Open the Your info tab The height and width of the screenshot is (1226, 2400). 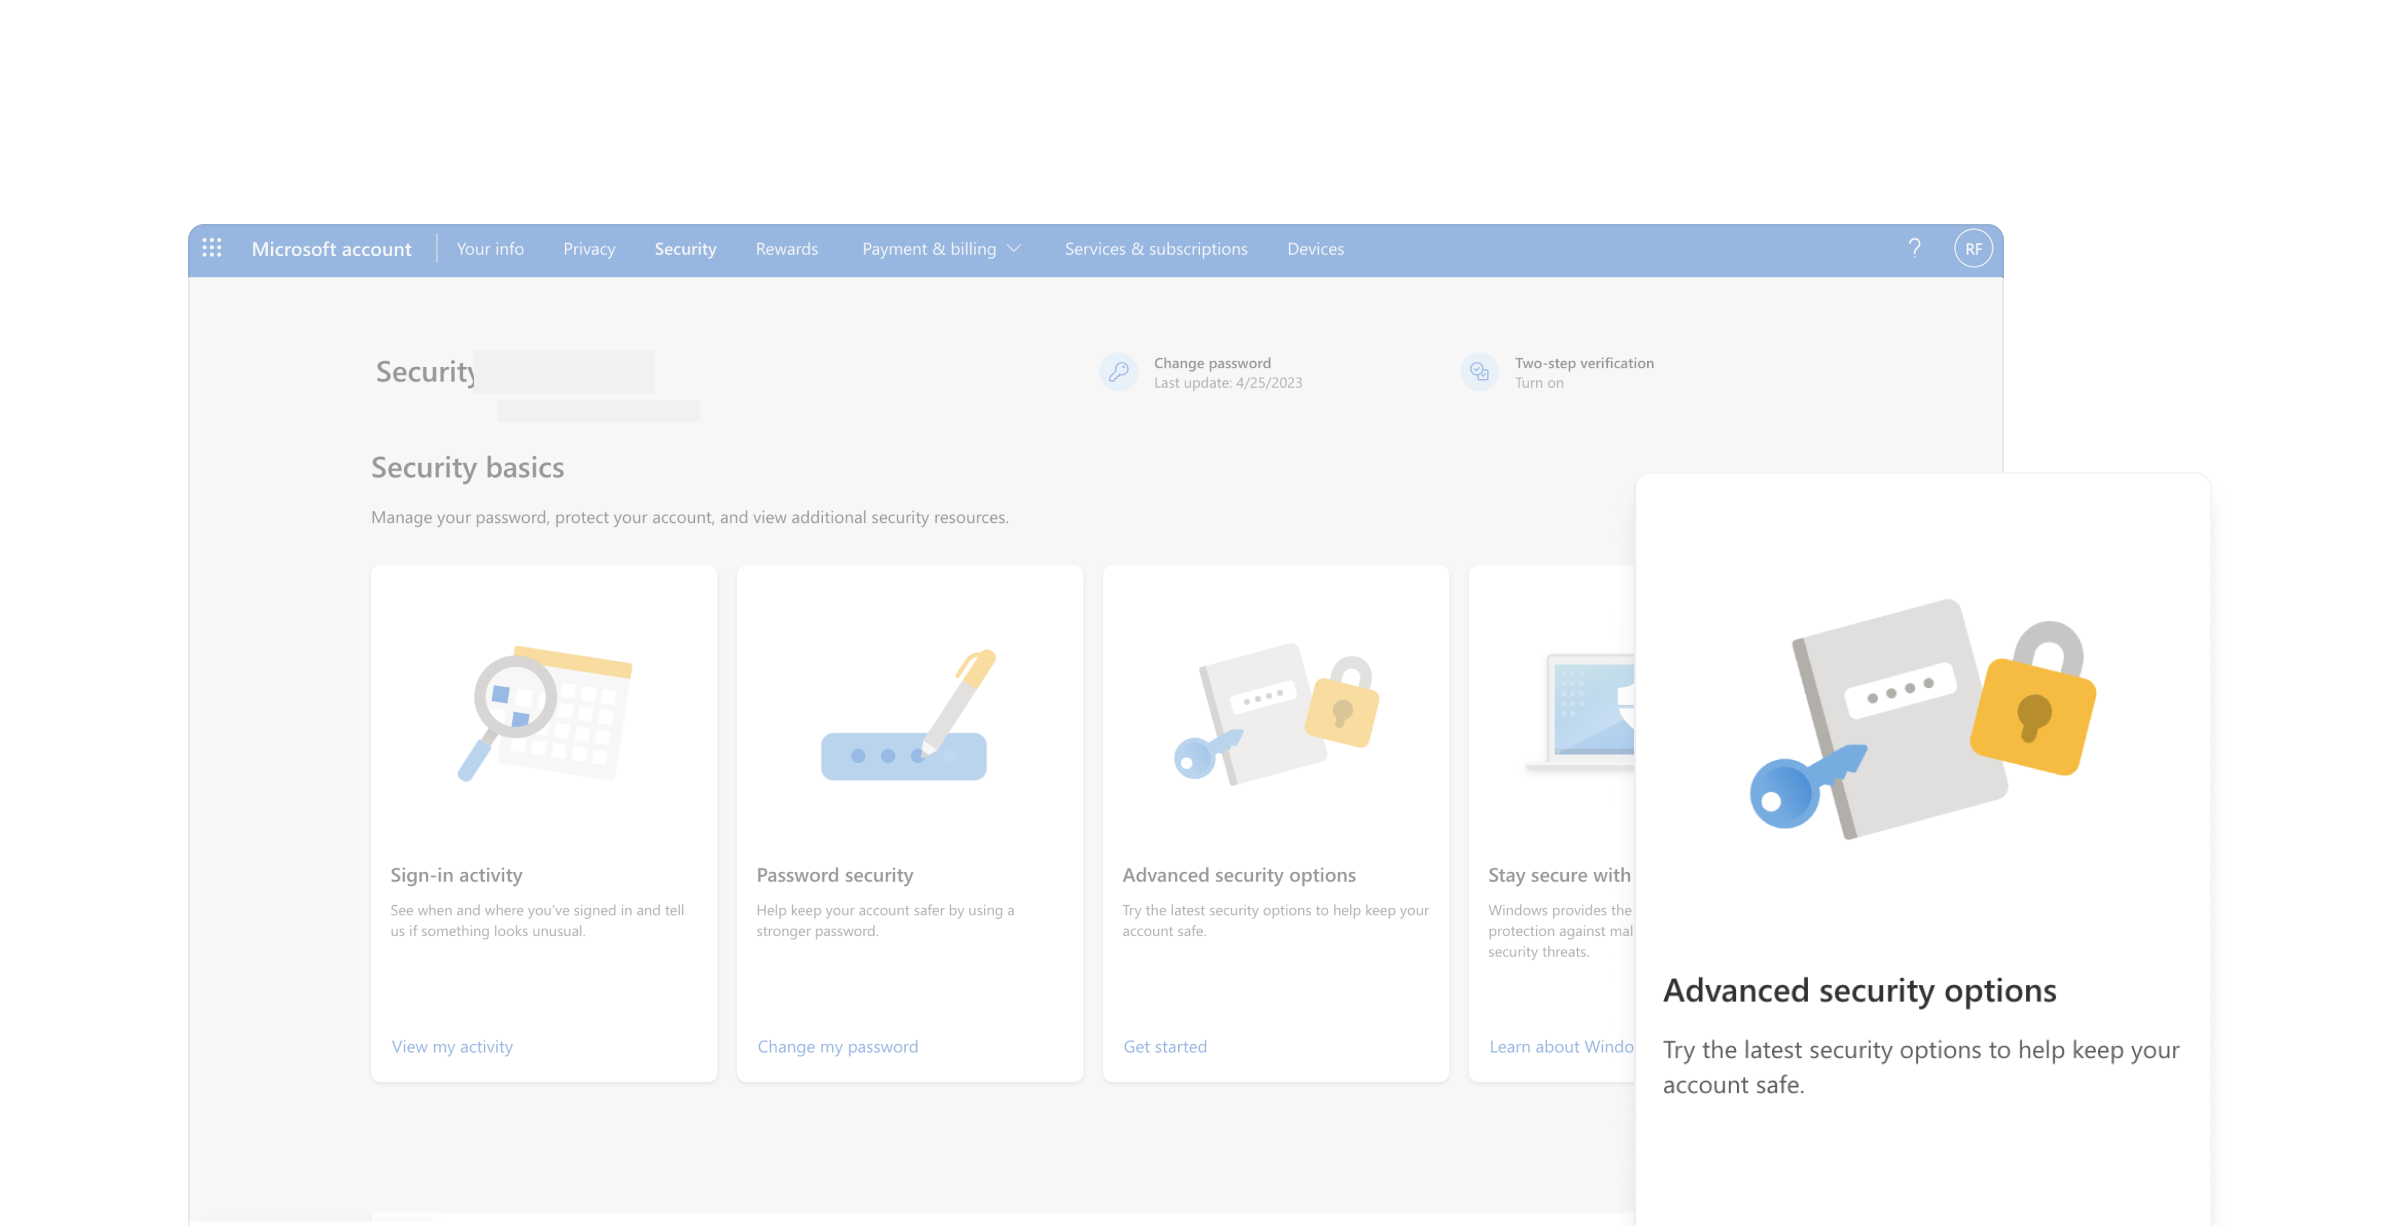click(490, 249)
